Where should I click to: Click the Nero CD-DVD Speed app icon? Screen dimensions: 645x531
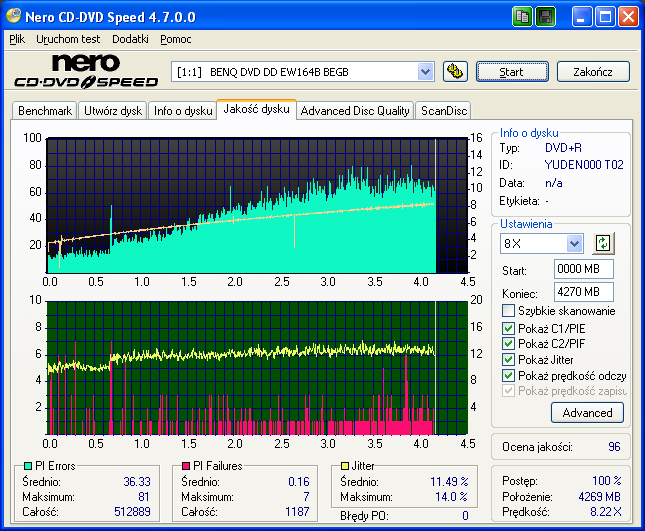[x=14, y=16]
